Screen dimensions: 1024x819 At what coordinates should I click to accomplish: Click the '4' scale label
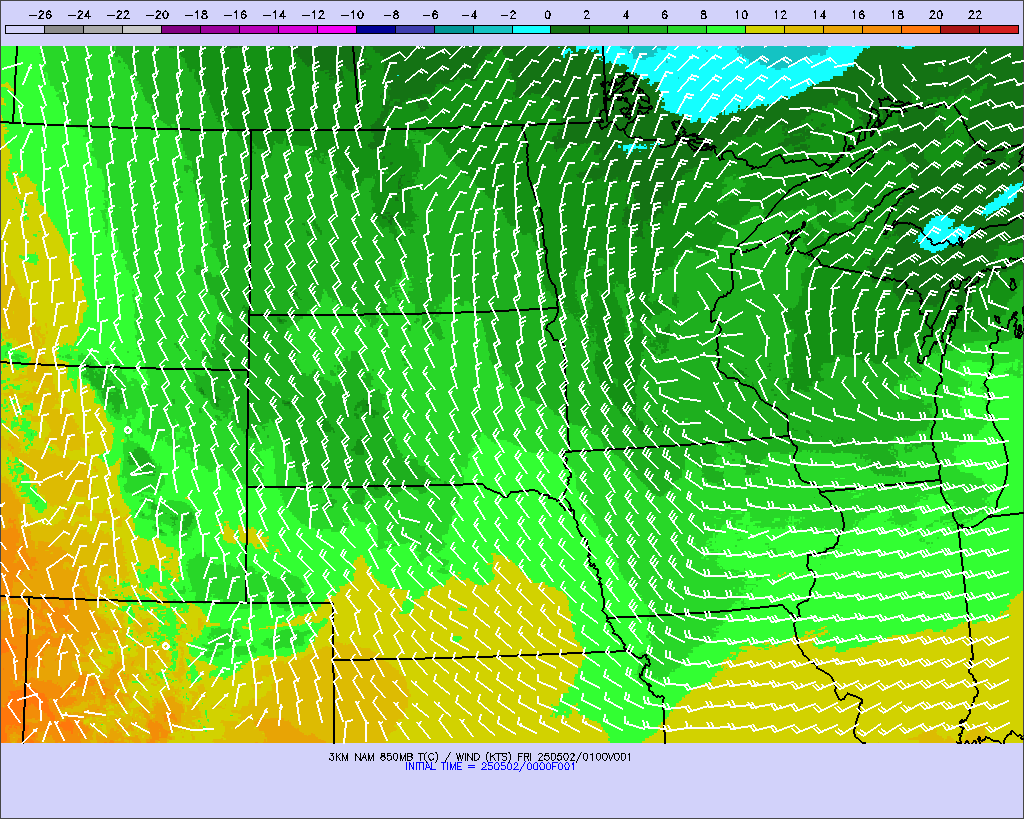626,15
